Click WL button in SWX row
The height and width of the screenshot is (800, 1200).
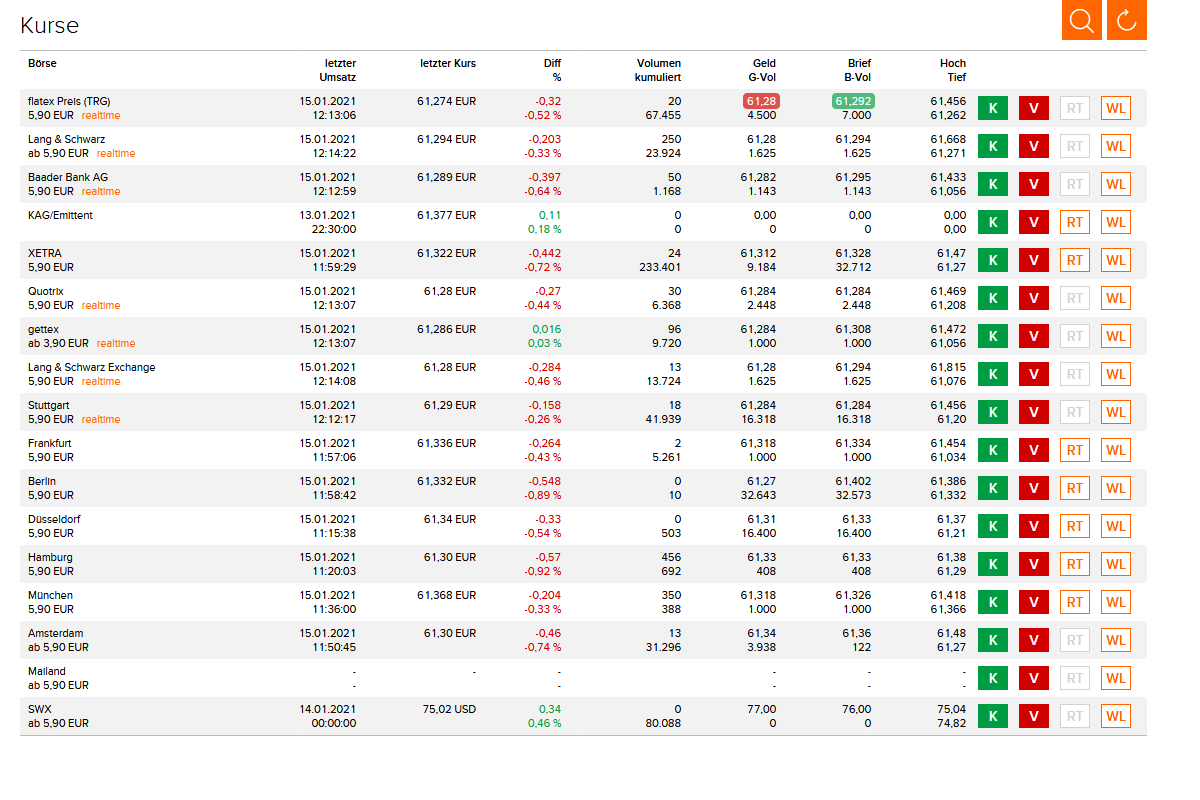point(1116,716)
